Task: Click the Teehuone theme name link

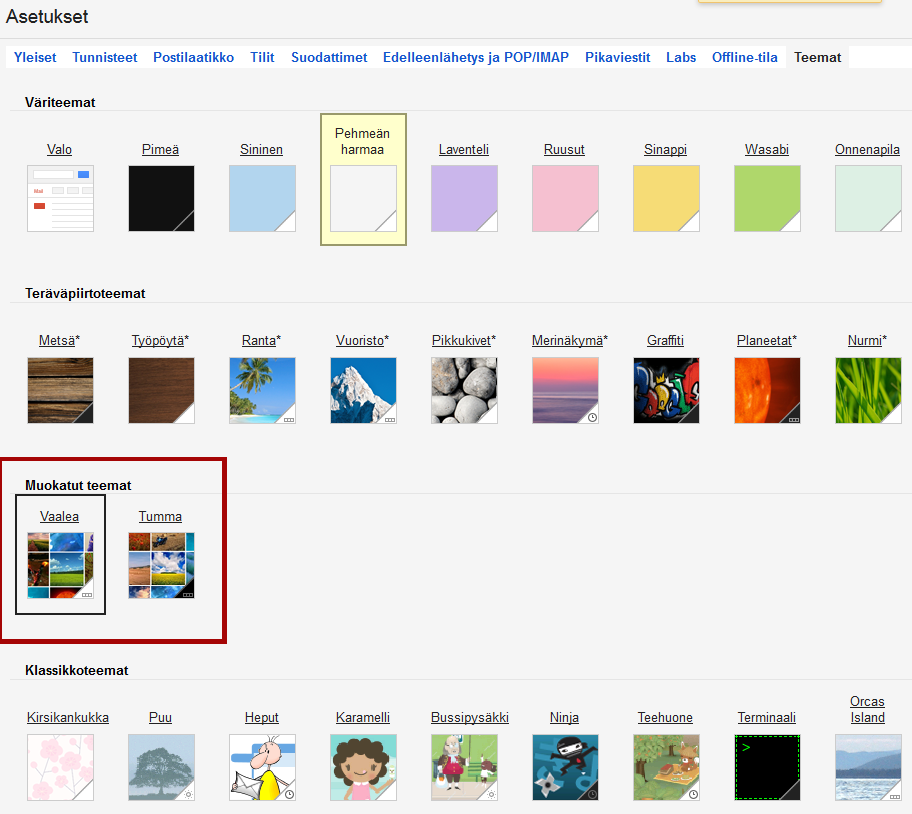Action: click(666, 717)
